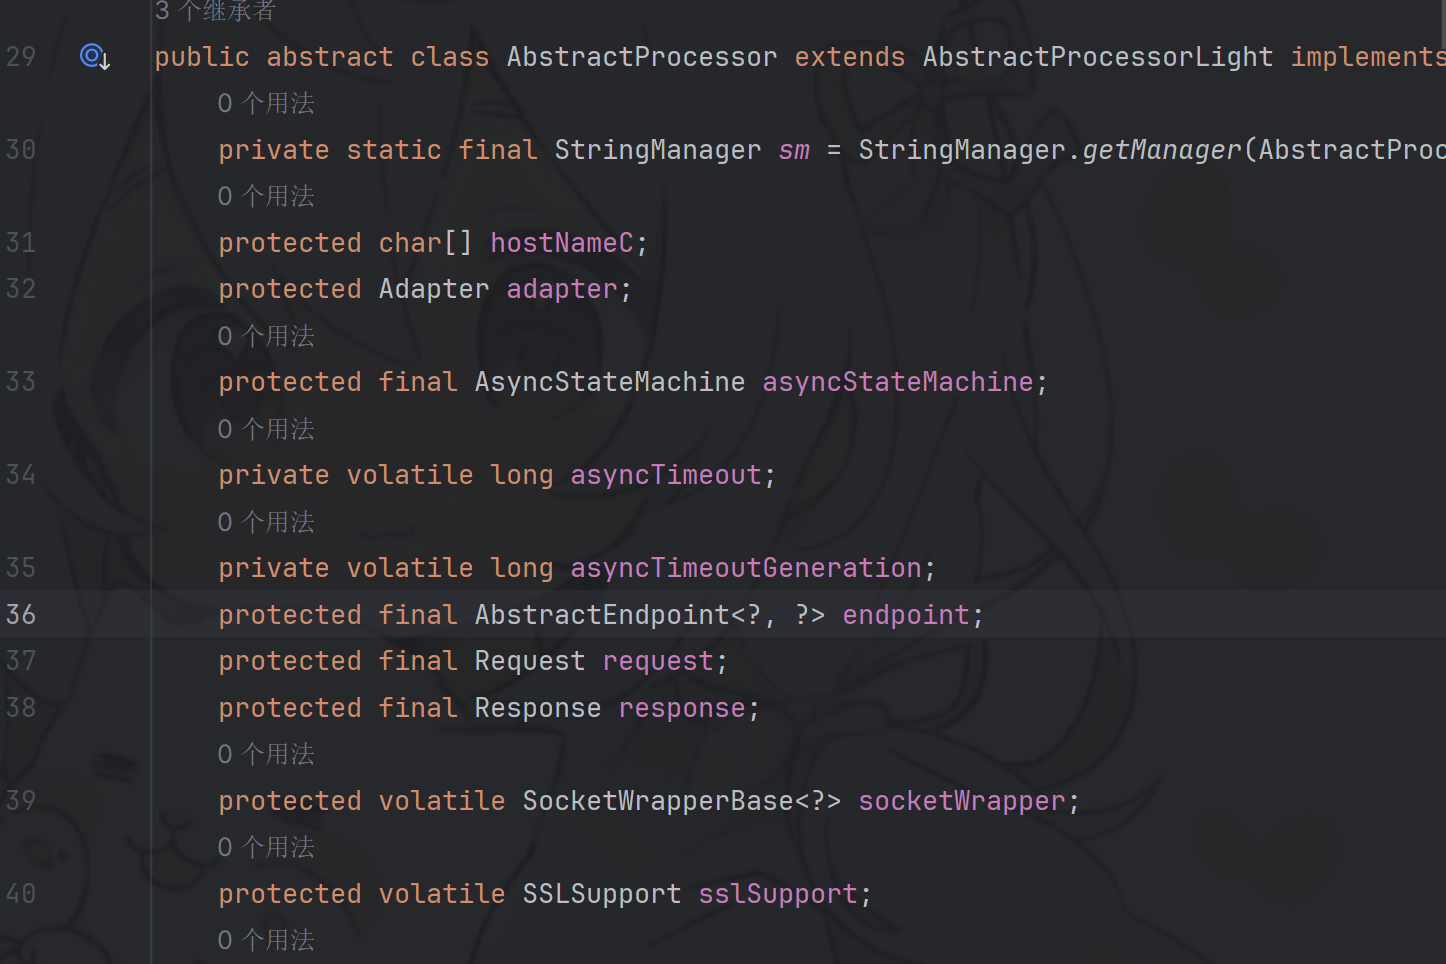Open usages hint above asyncStateMachine field
The image size is (1446, 964).
266,336
